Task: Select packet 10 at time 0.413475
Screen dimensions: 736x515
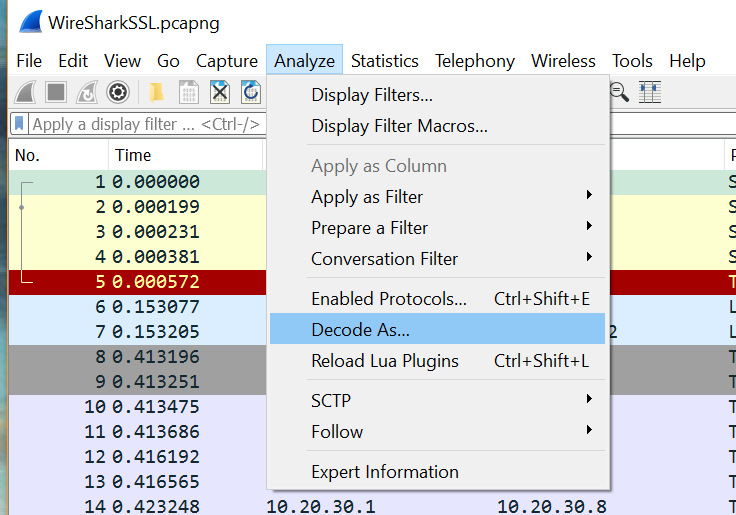Action: click(x=138, y=407)
